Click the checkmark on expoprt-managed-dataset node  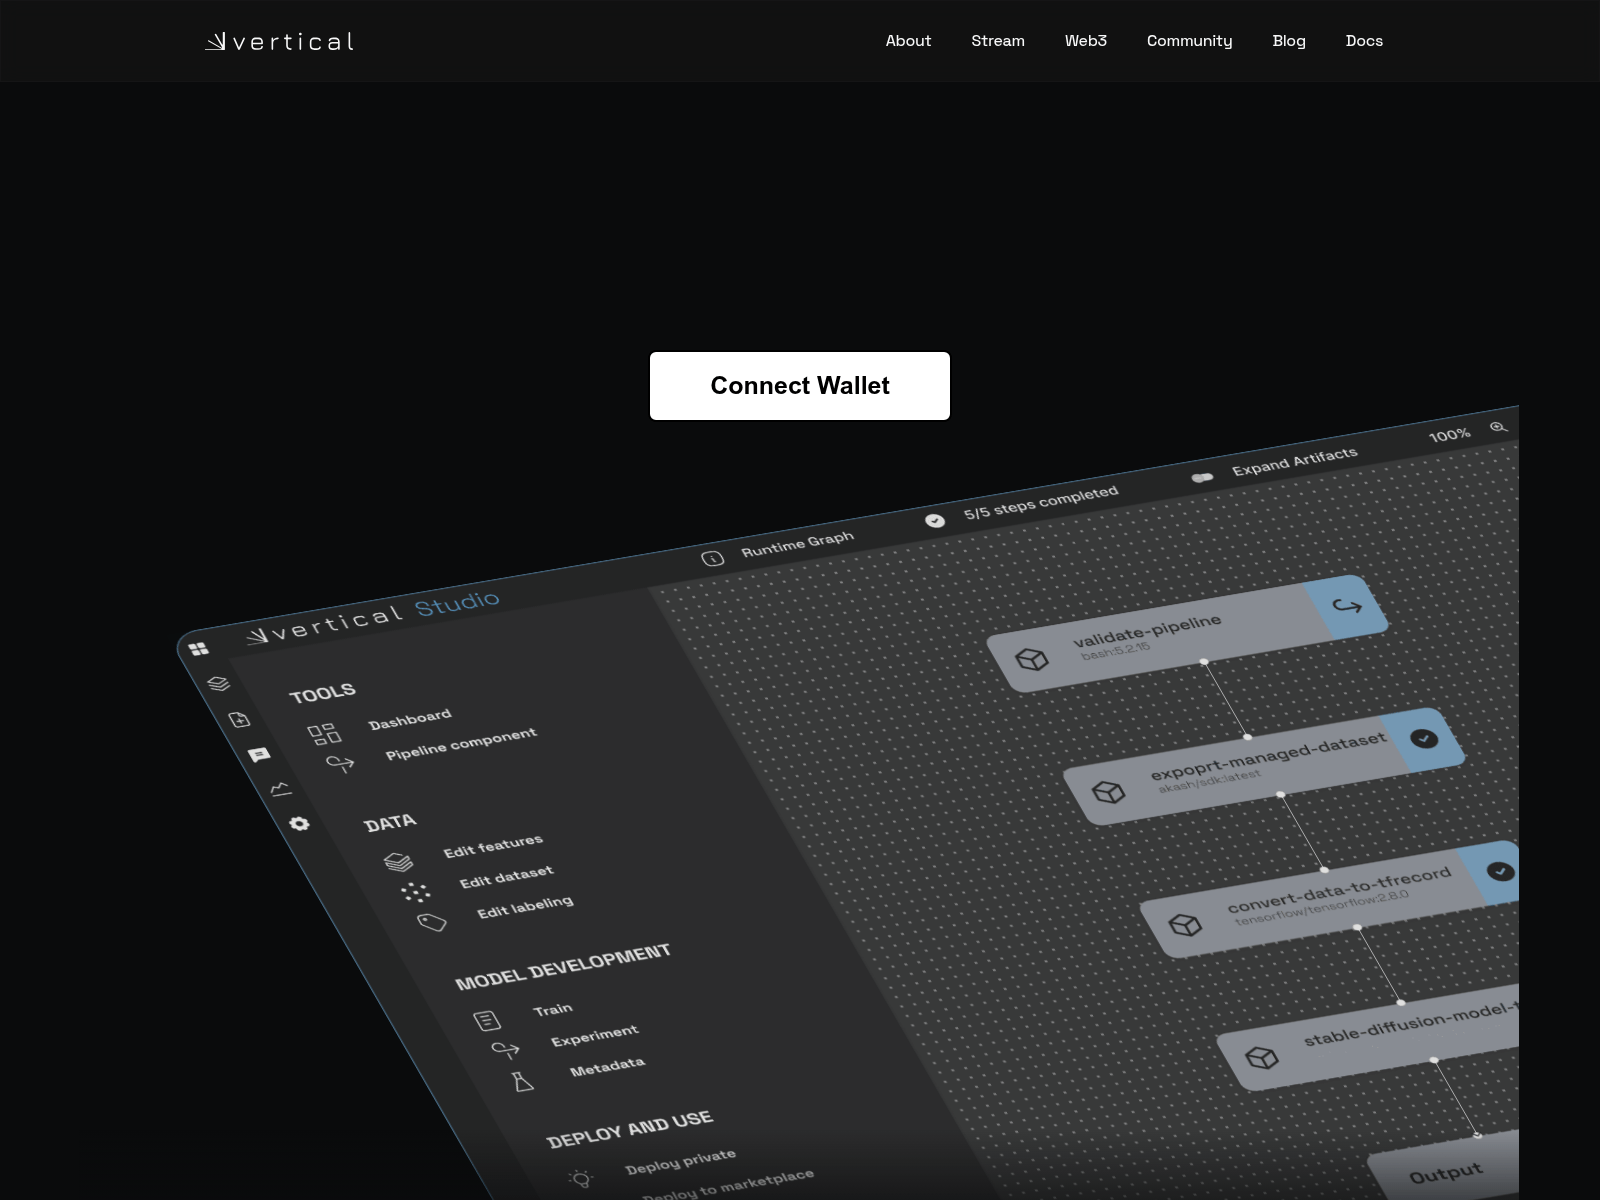(x=1424, y=738)
